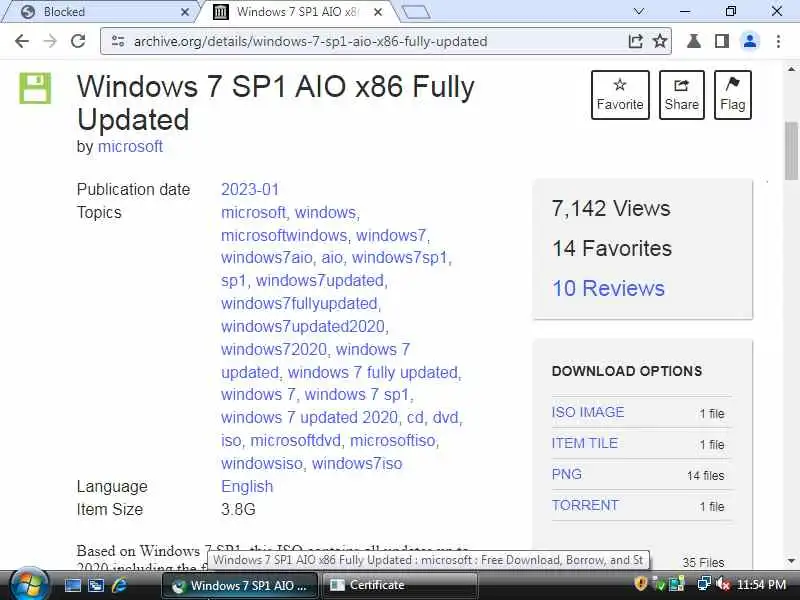Click the muted volume tray icon
Viewport: 800px width, 600px height.
[x=722, y=583]
